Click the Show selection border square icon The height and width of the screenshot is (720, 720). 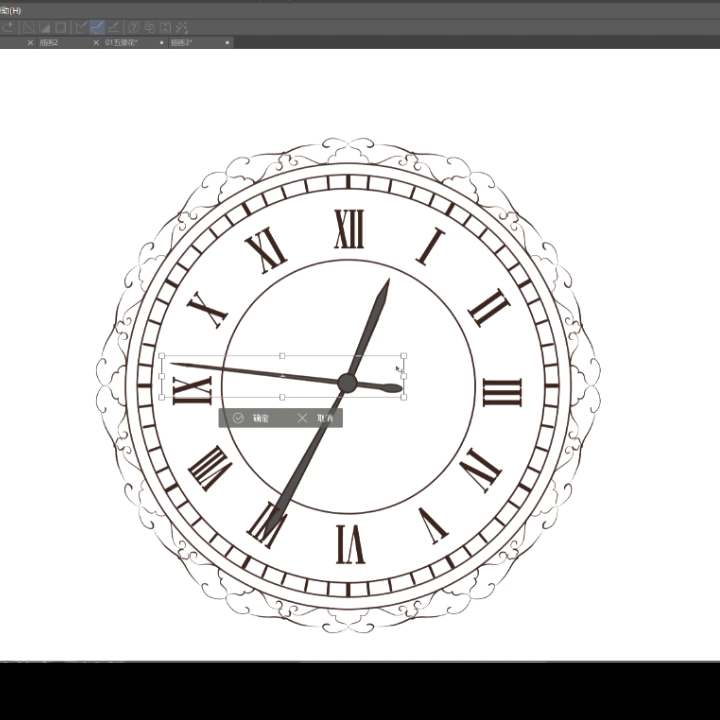click(61, 27)
